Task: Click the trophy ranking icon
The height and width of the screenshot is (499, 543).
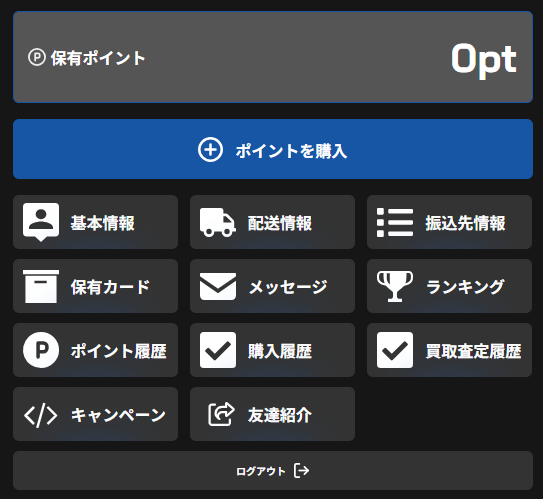Action: tap(395, 286)
